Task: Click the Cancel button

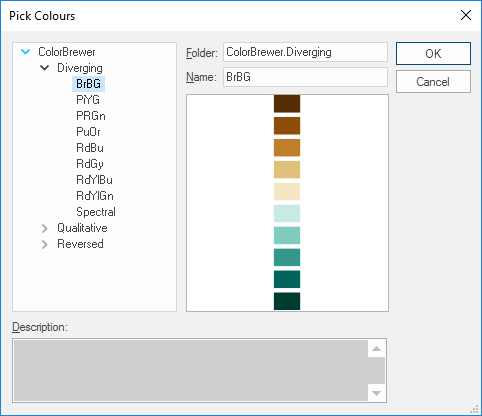Action: pyautogui.click(x=433, y=81)
